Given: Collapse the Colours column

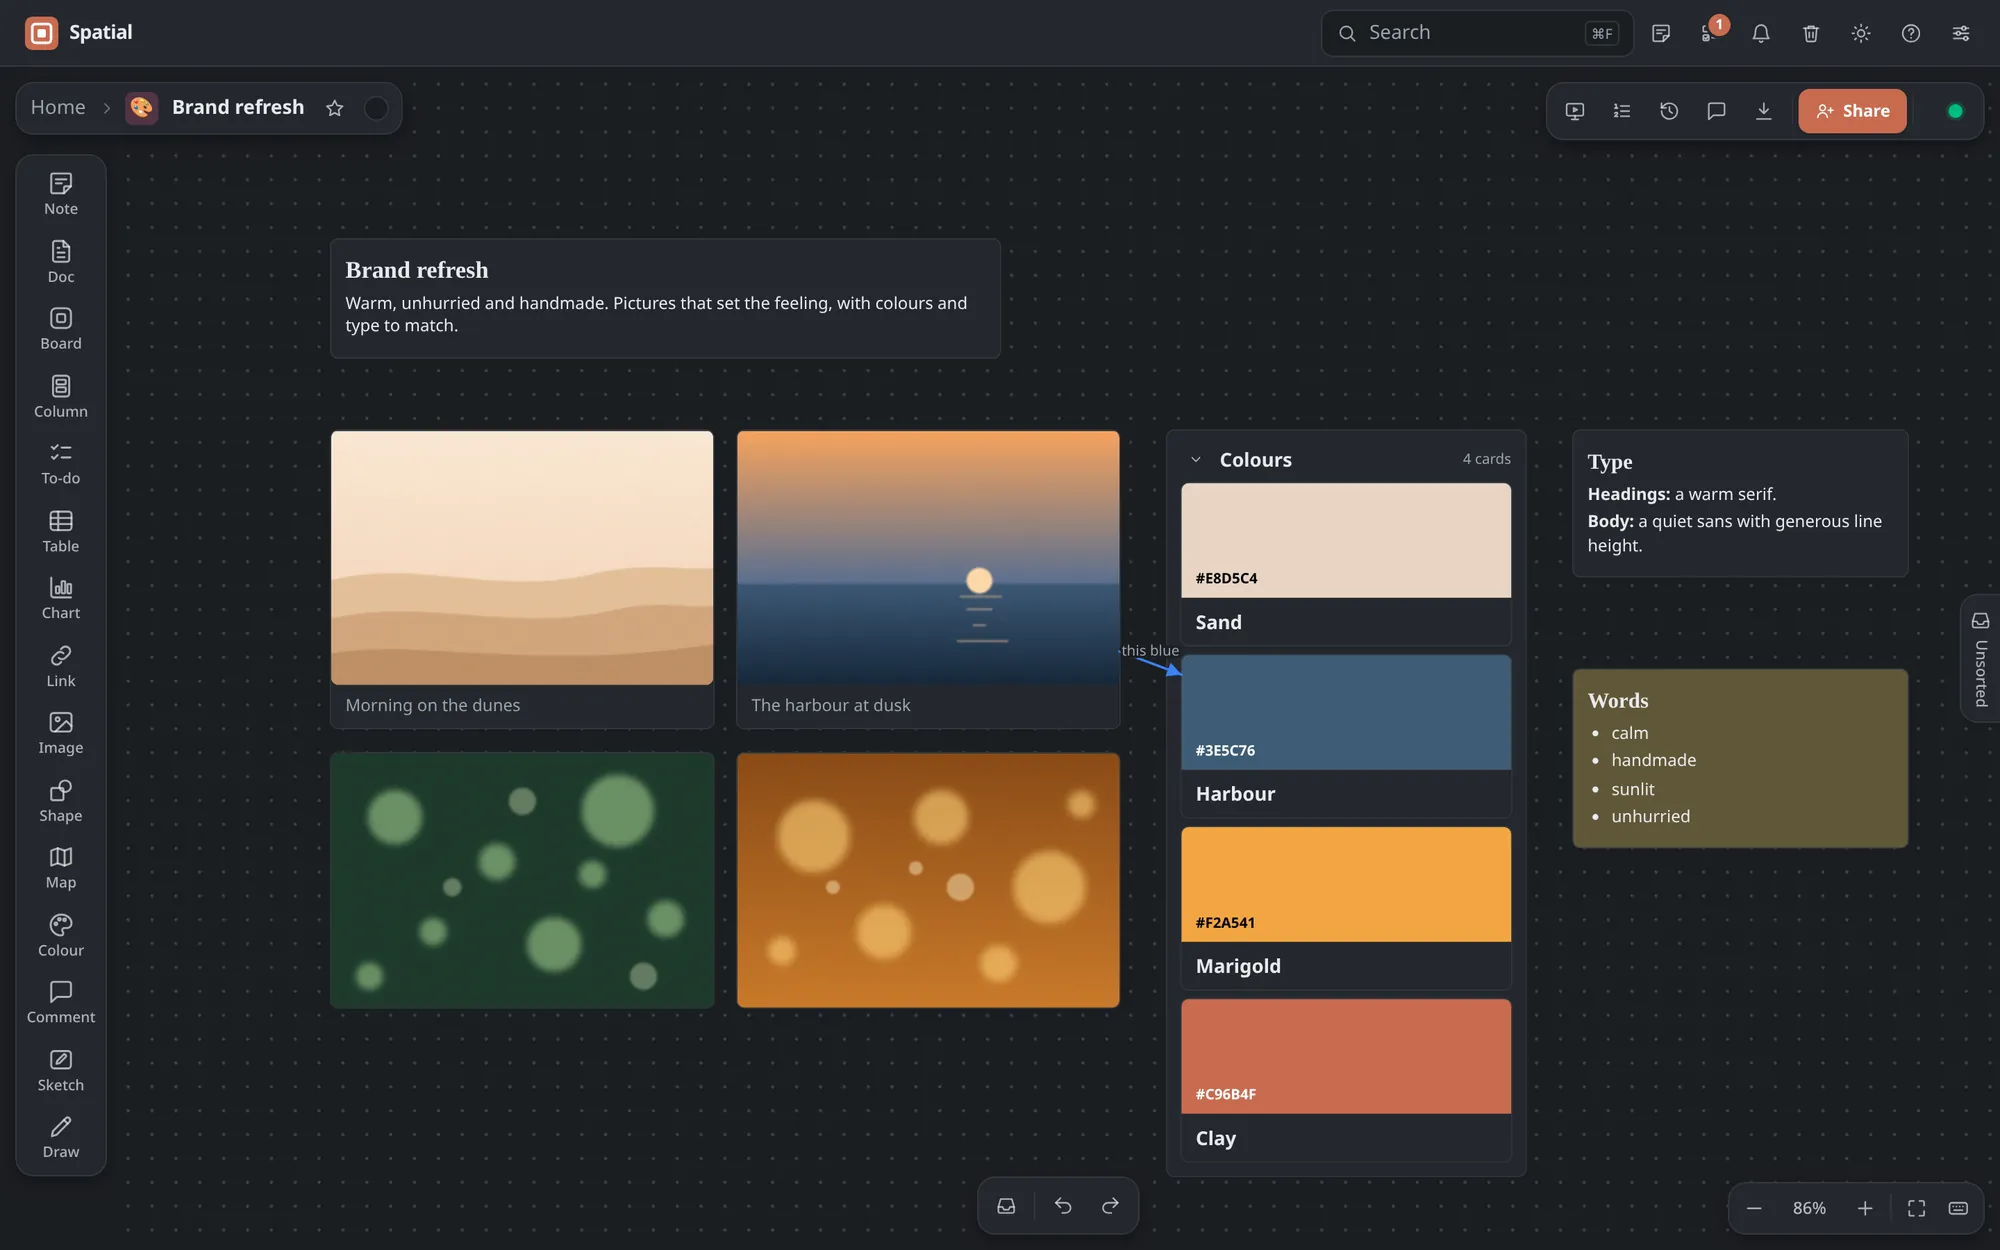Looking at the screenshot, I should (1196, 460).
